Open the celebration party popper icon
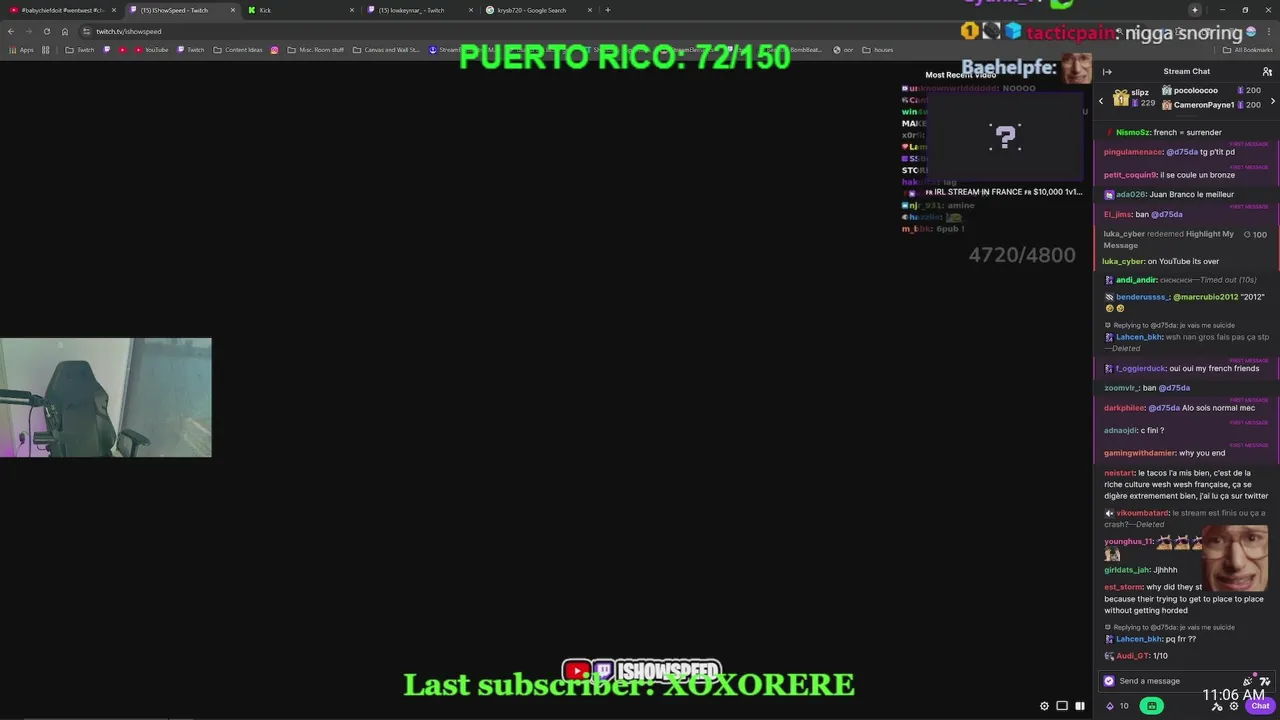The width and height of the screenshot is (1280, 720). 1248,681
